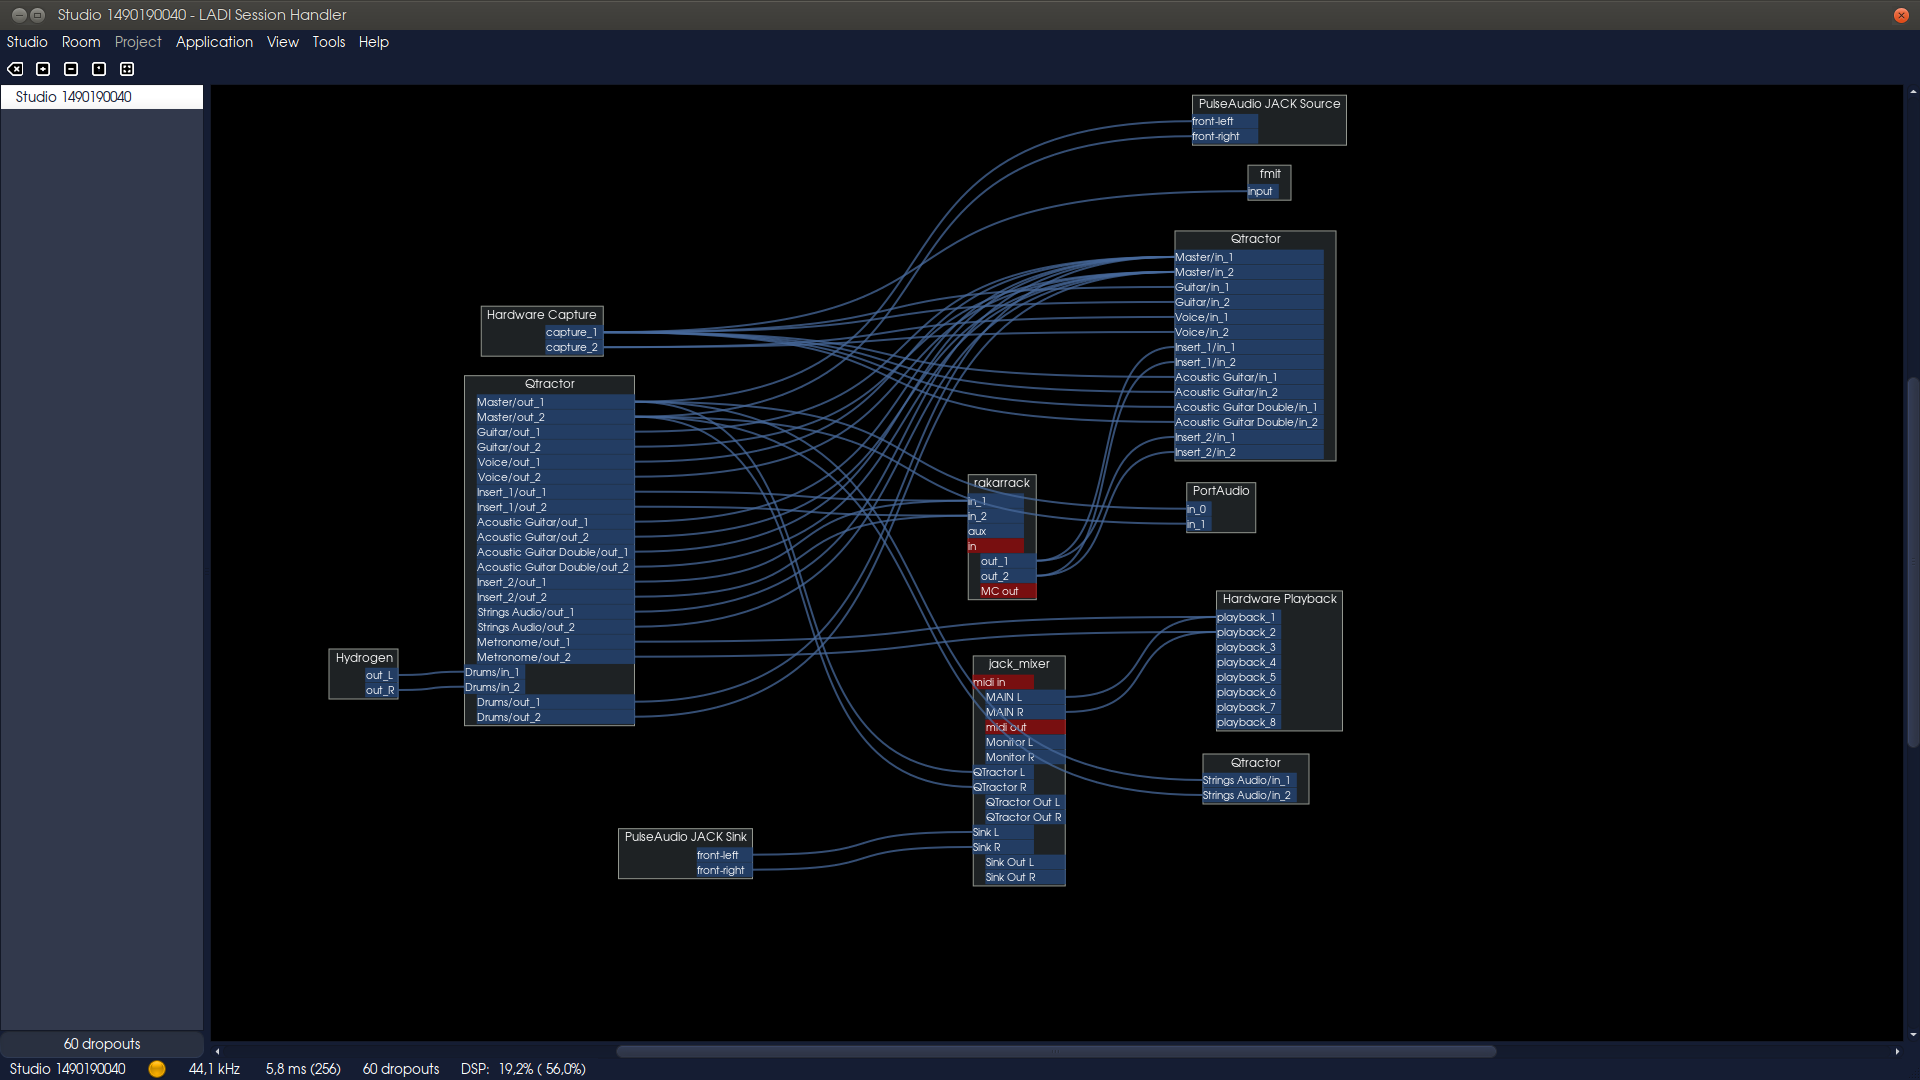Select Qtractor Master/out_1 port

(554, 403)
